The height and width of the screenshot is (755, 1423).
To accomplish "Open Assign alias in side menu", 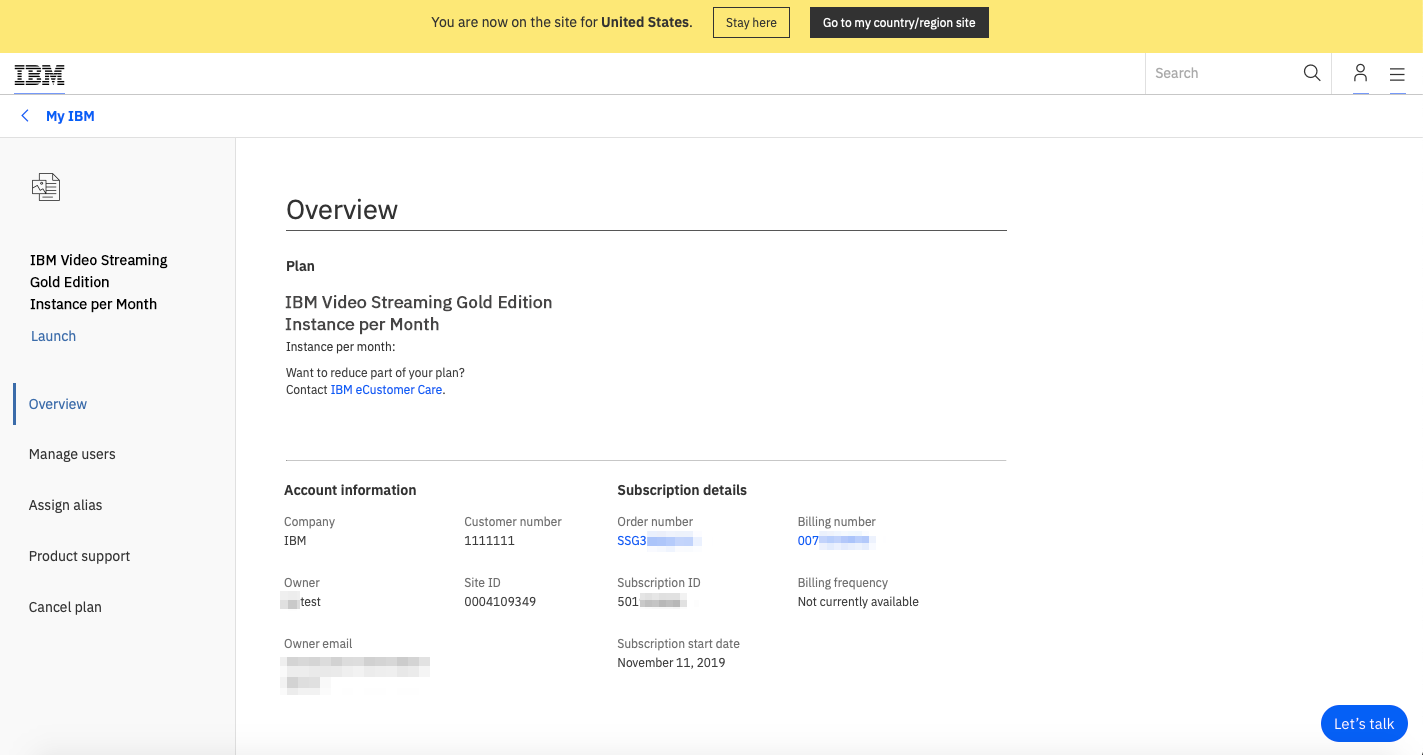I will 65,505.
